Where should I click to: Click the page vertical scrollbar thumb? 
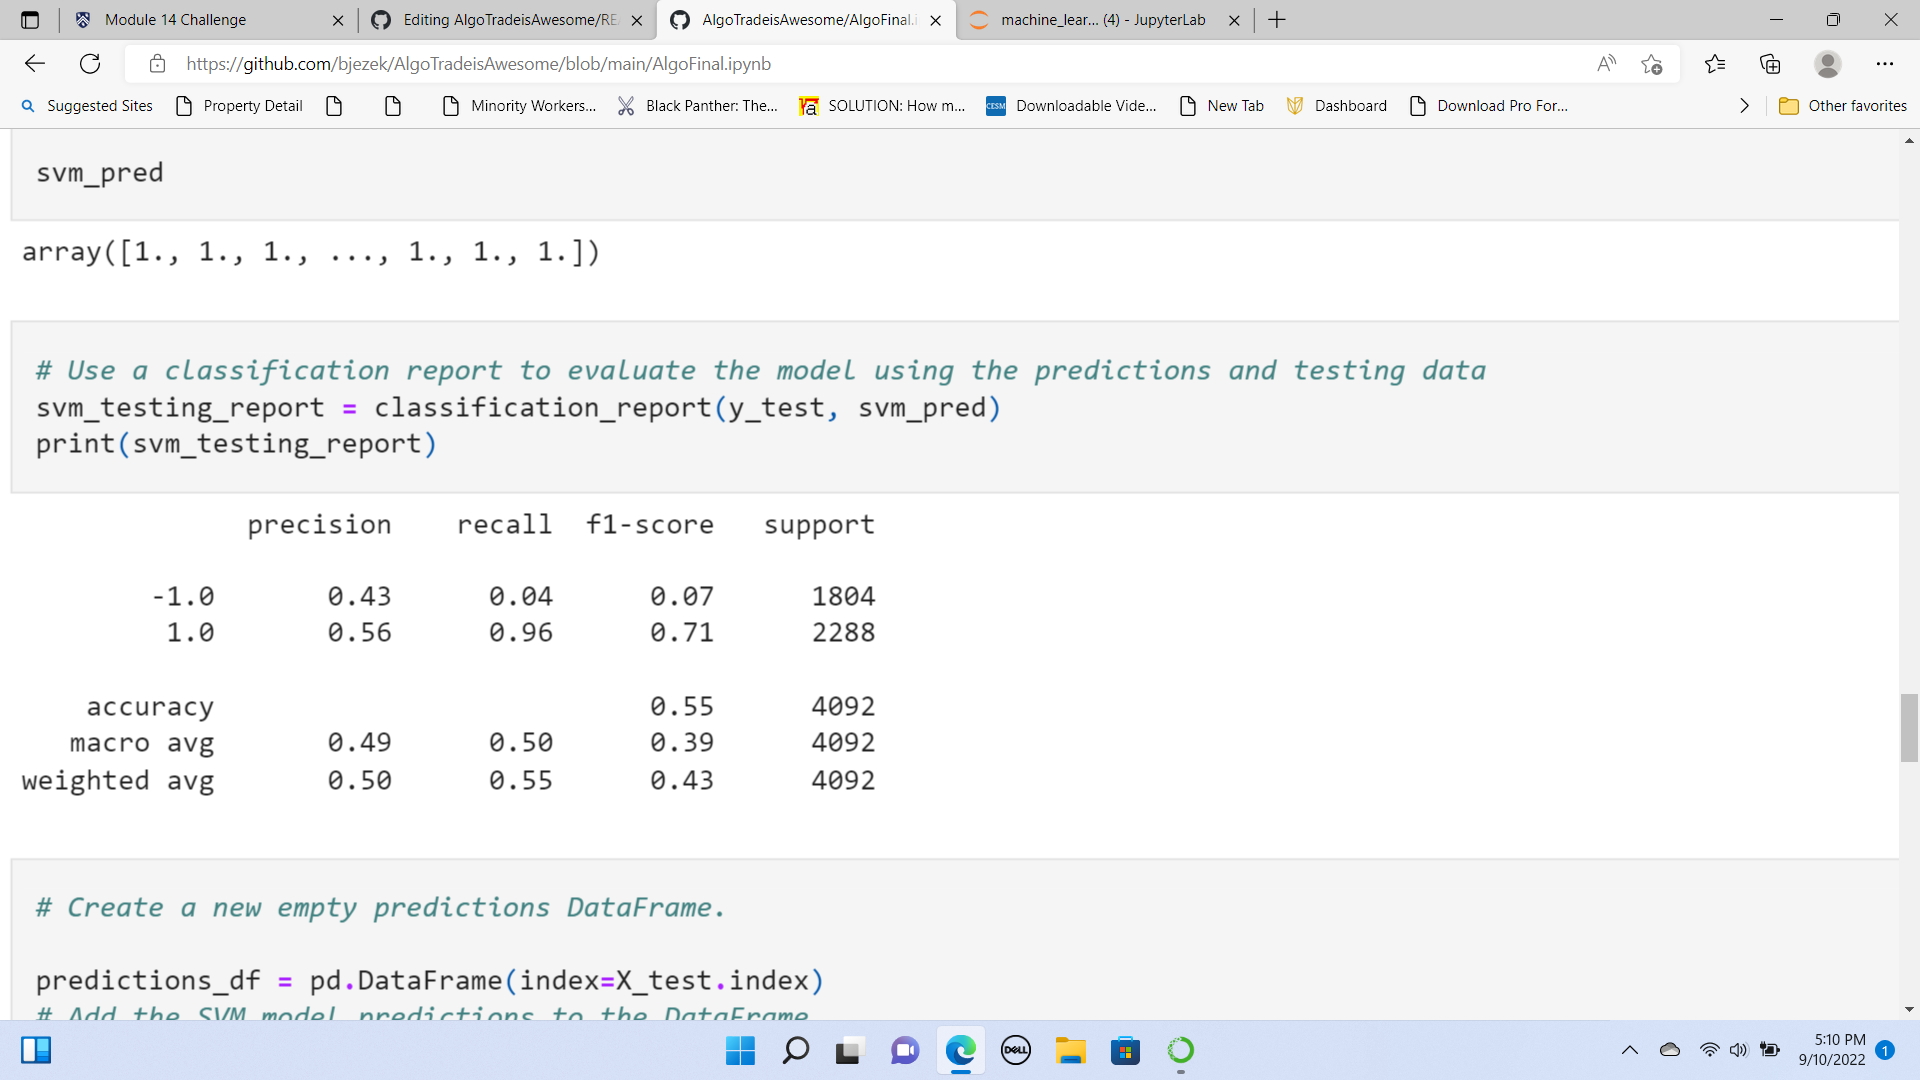click(1909, 727)
